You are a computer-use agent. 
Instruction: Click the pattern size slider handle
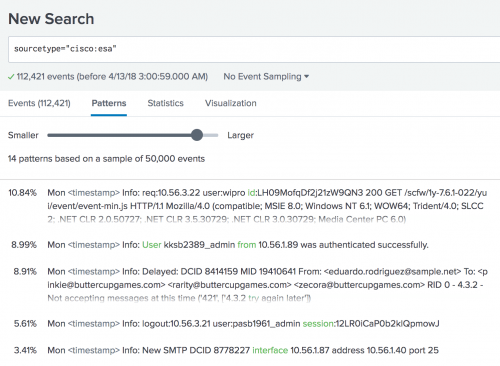(x=197, y=135)
